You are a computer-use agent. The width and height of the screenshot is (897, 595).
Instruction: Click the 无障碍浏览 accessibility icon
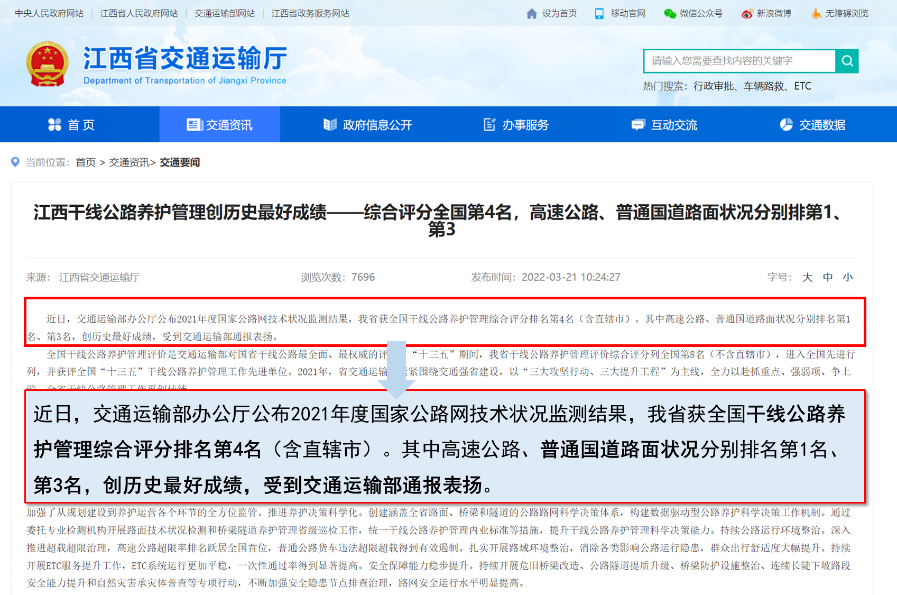(816, 13)
